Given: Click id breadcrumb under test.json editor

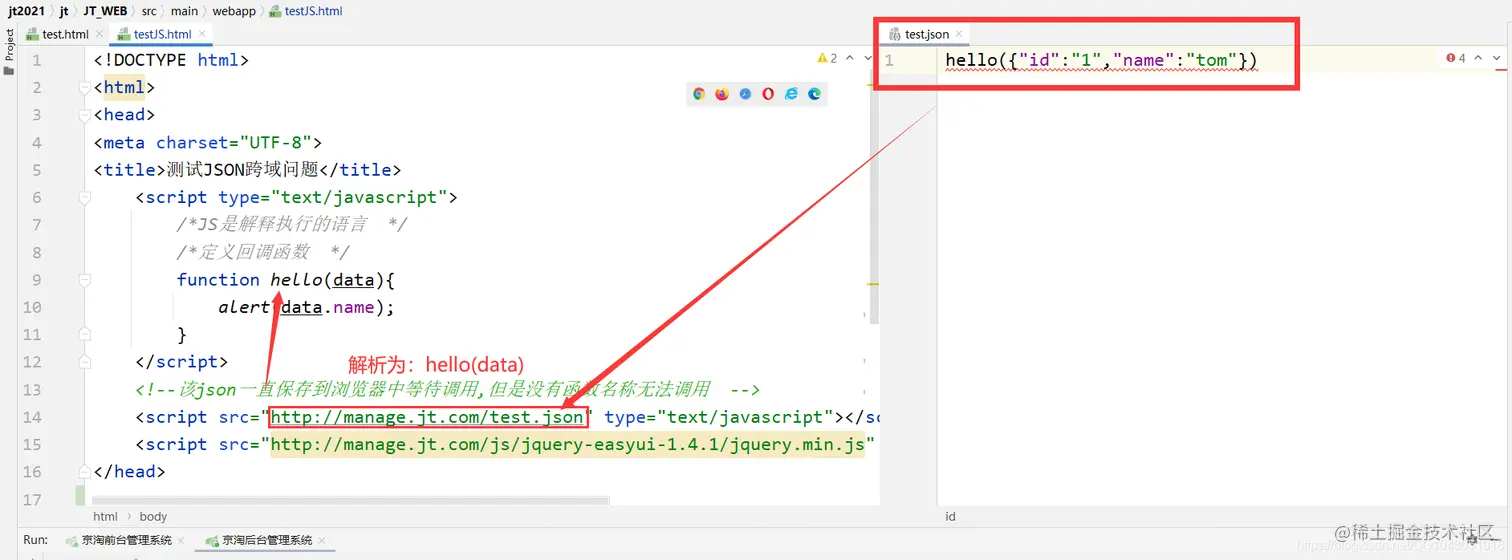Looking at the screenshot, I should pos(951,517).
